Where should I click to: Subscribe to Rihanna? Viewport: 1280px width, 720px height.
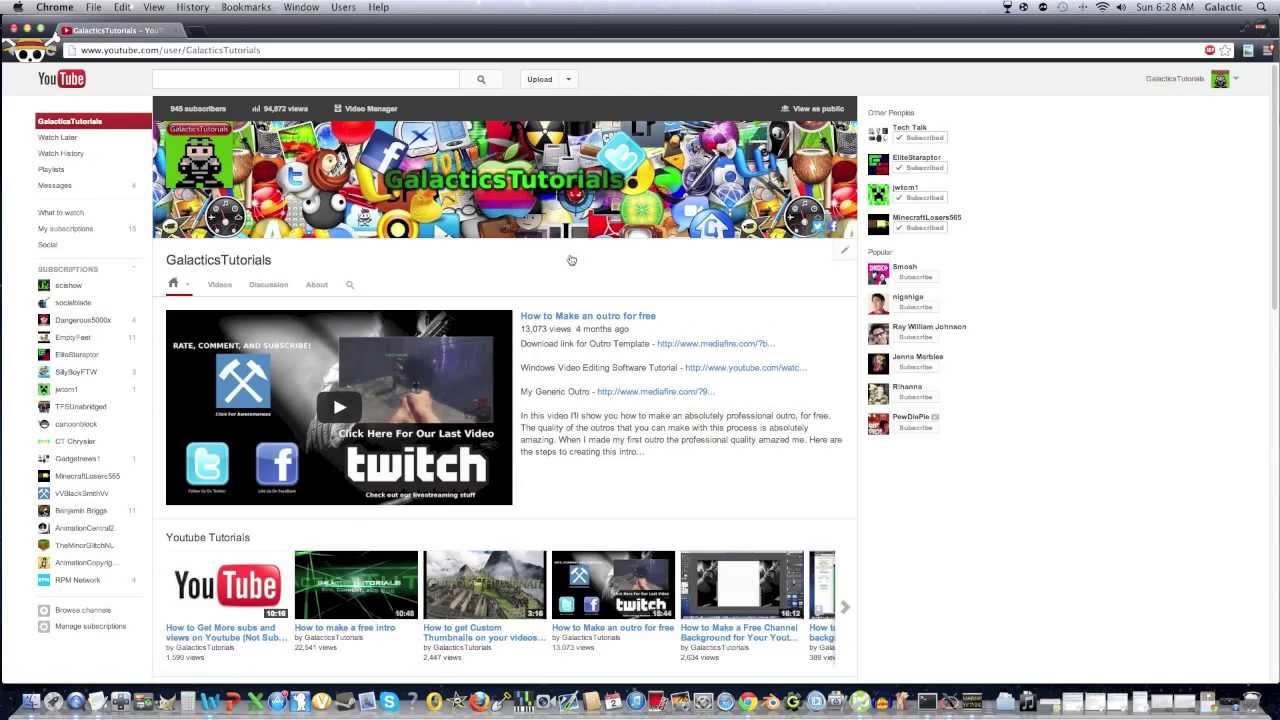pyautogui.click(x=915, y=397)
